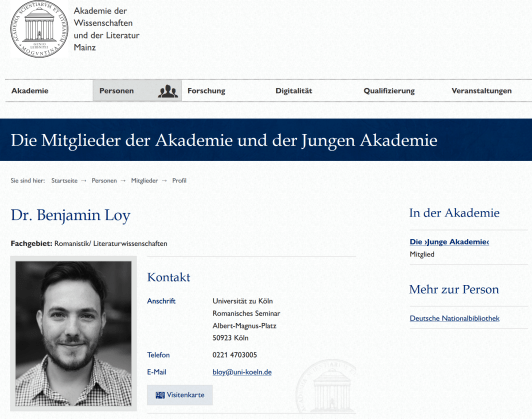Image resolution: width=532 pixels, height=419 pixels.
Task: Click the bloy@uni-koeln.de email link
Action: pos(242,372)
